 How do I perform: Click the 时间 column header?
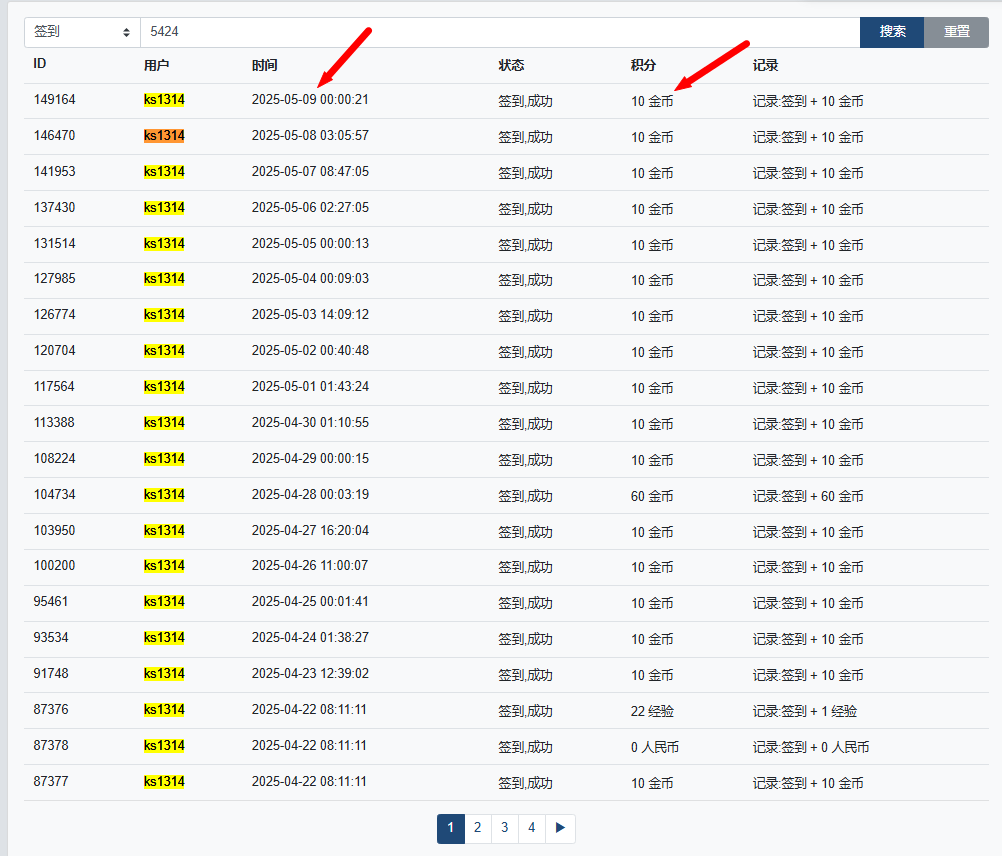265,65
